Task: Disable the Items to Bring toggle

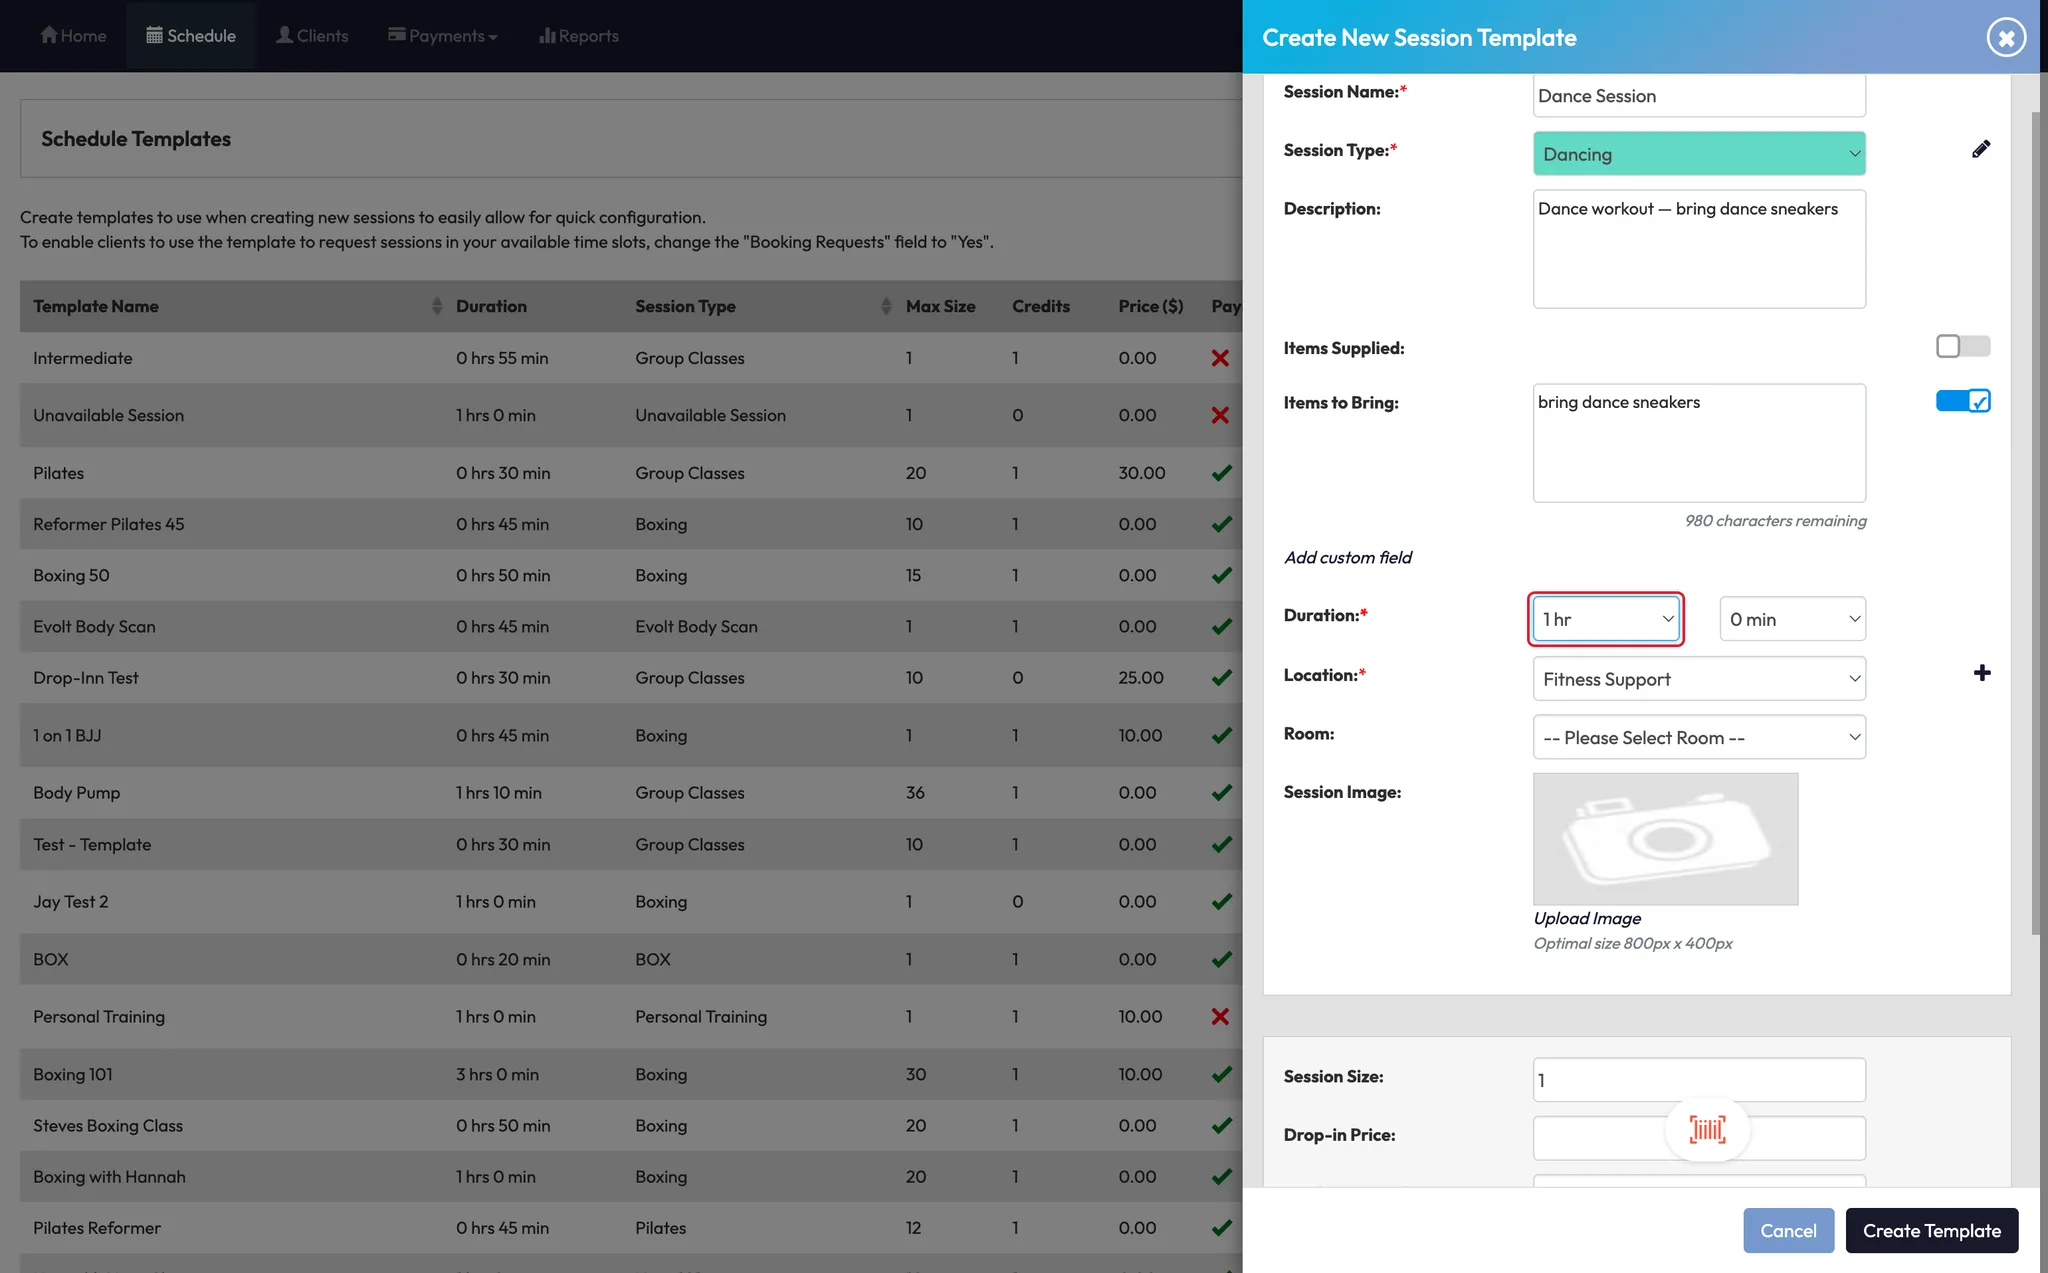Action: point(1962,401)
